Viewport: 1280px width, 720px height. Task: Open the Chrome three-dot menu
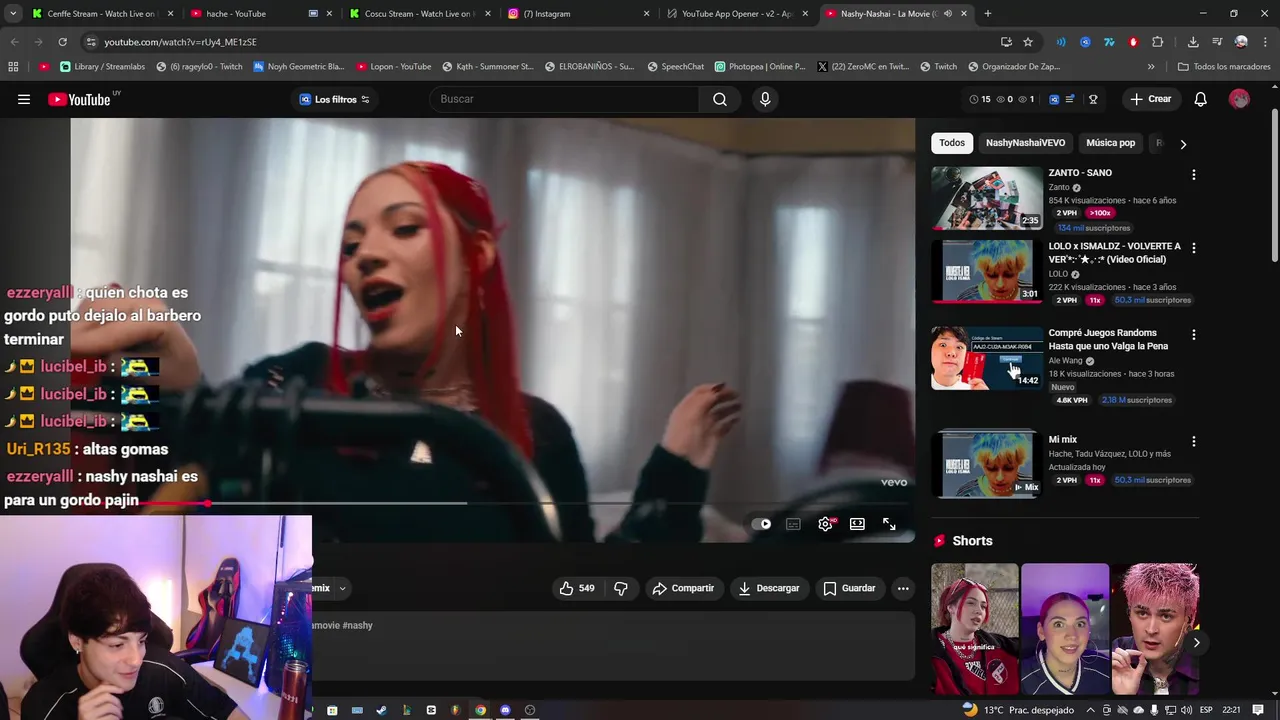(x=1265, y=42)
